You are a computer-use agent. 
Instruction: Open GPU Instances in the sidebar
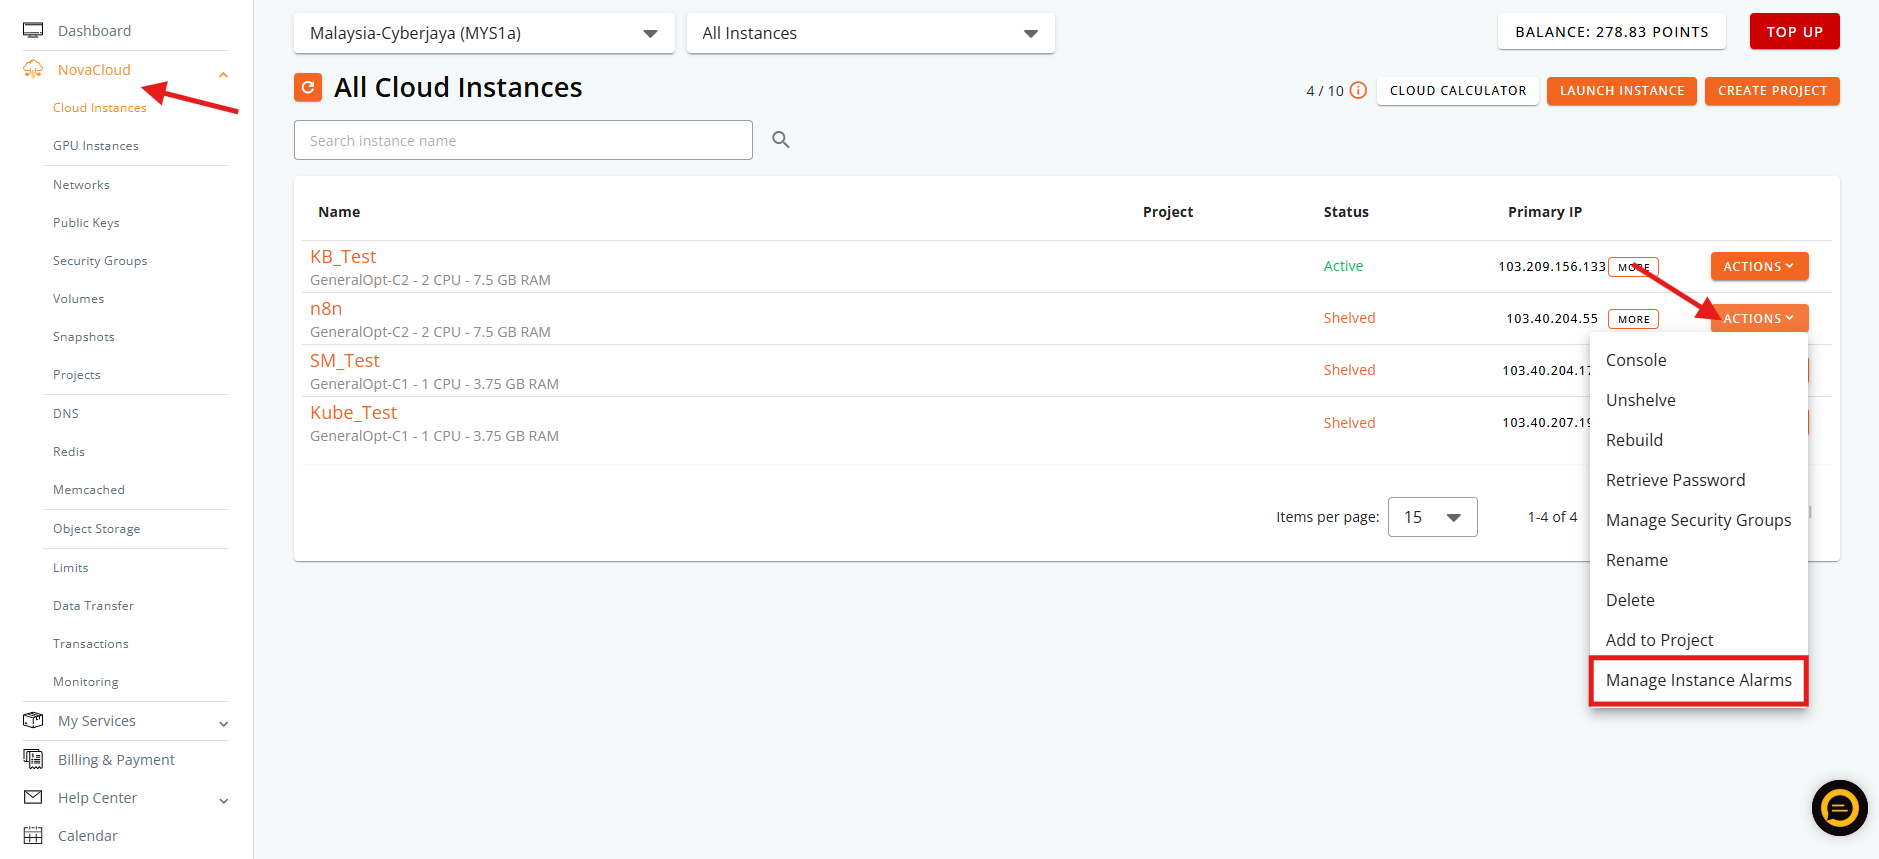(96, 146)
